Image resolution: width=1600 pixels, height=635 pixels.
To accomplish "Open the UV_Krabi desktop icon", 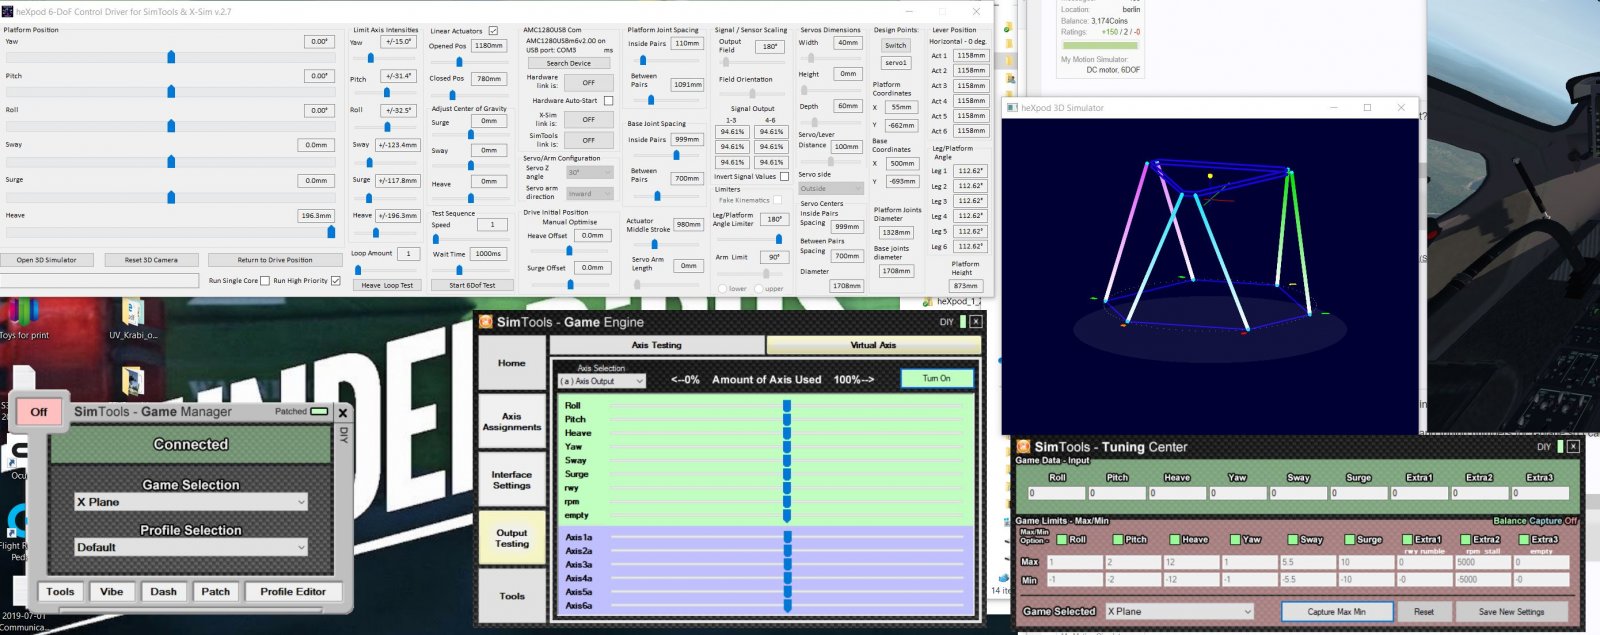I will [x=132, y=315].
